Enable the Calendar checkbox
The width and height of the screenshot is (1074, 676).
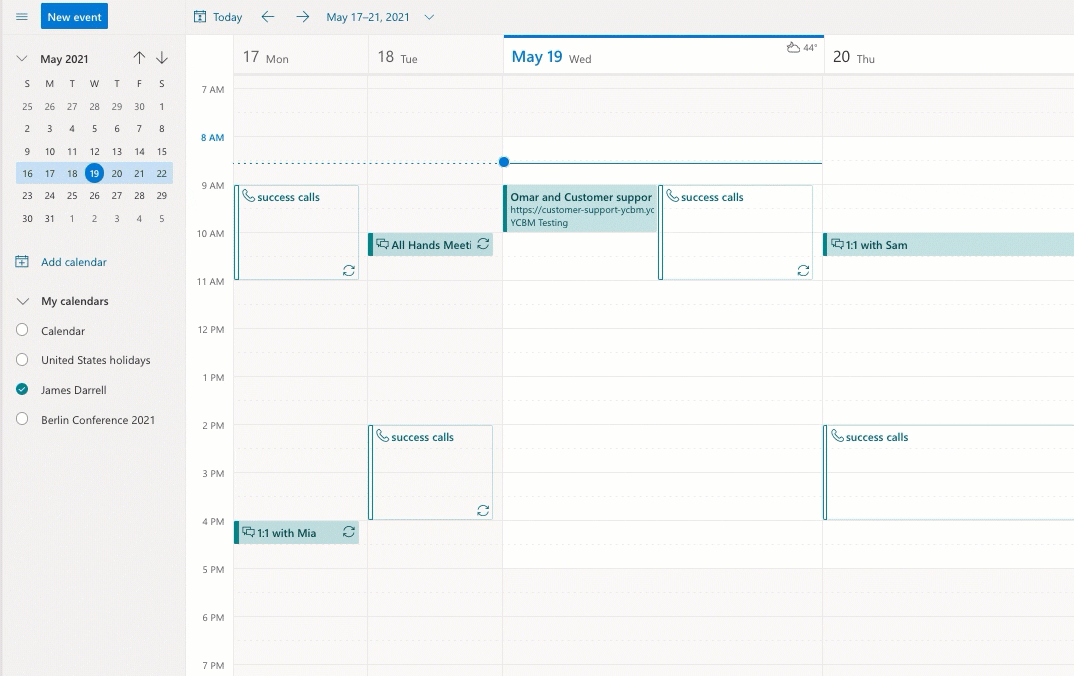click(x=22, y=330)
